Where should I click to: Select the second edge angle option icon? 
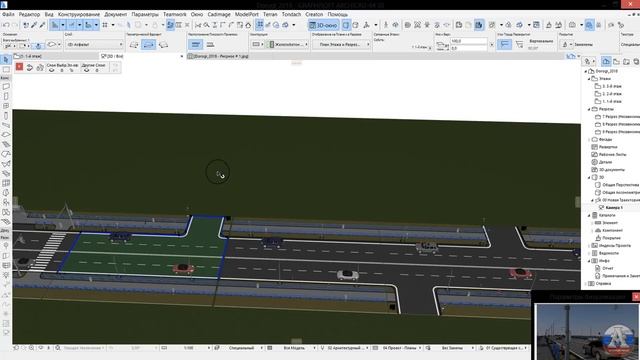pos(519,44)
